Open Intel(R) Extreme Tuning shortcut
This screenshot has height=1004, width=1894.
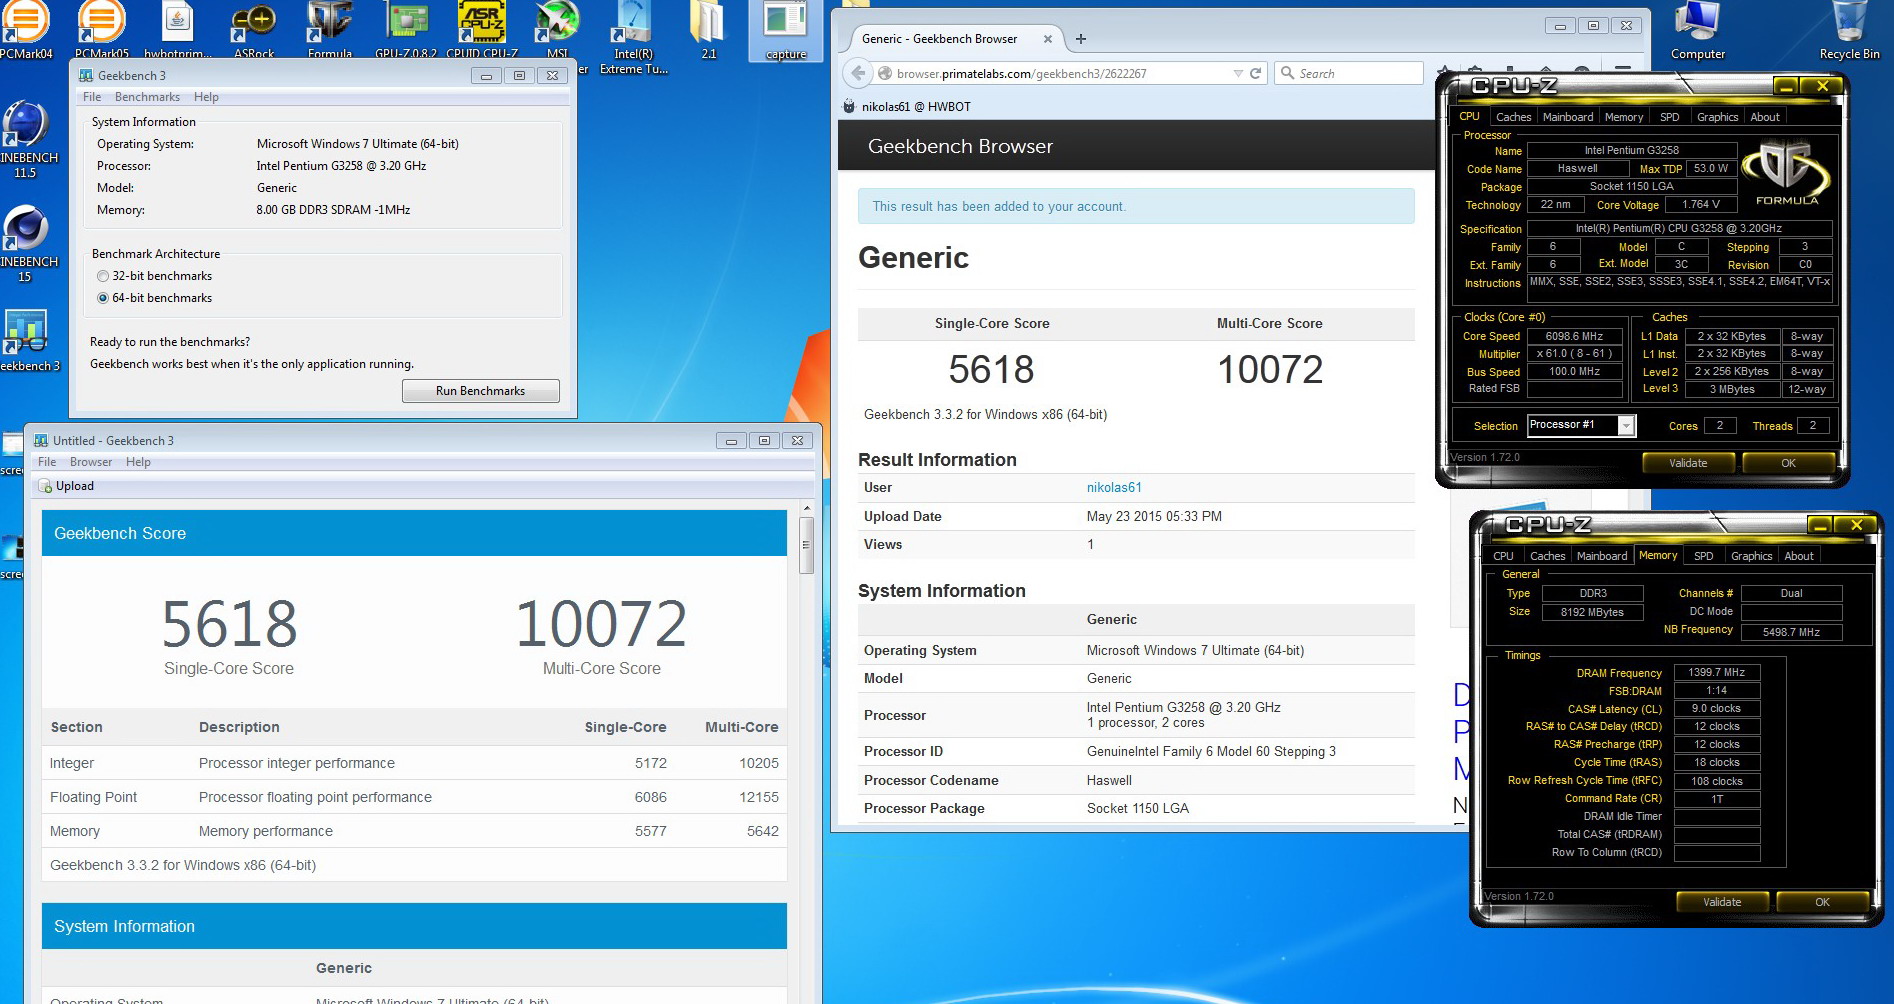coord(633,38)
